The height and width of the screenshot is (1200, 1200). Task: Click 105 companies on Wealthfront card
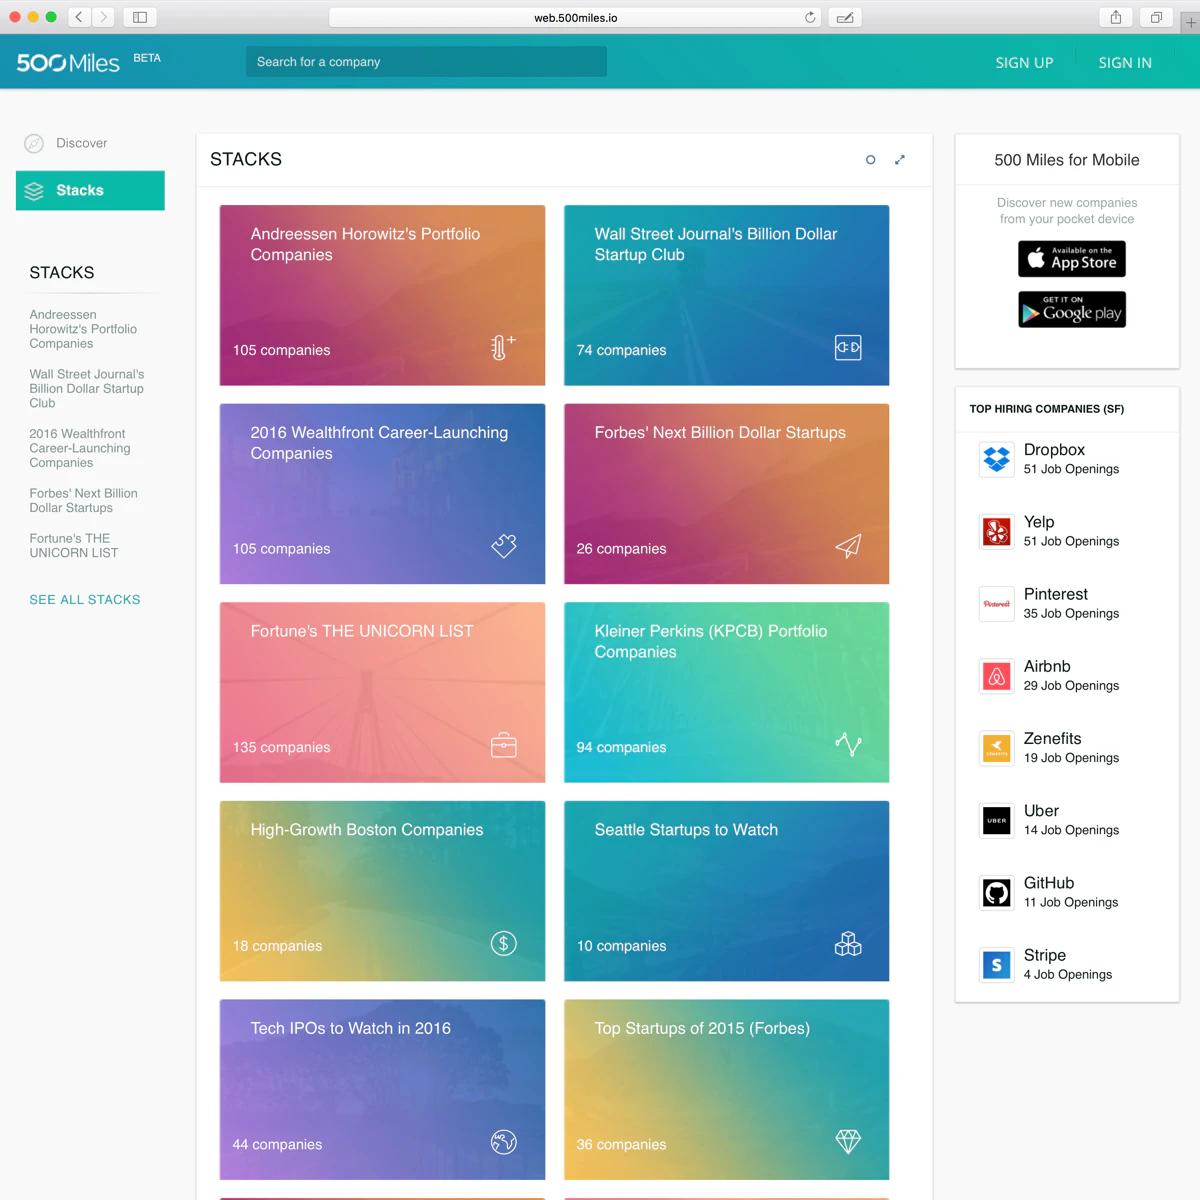point(281,549)
